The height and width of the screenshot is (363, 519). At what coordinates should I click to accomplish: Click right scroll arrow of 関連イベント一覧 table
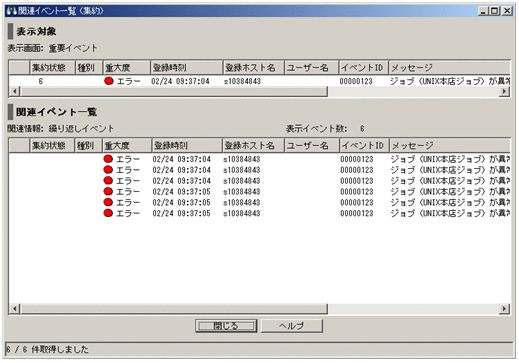505,309
